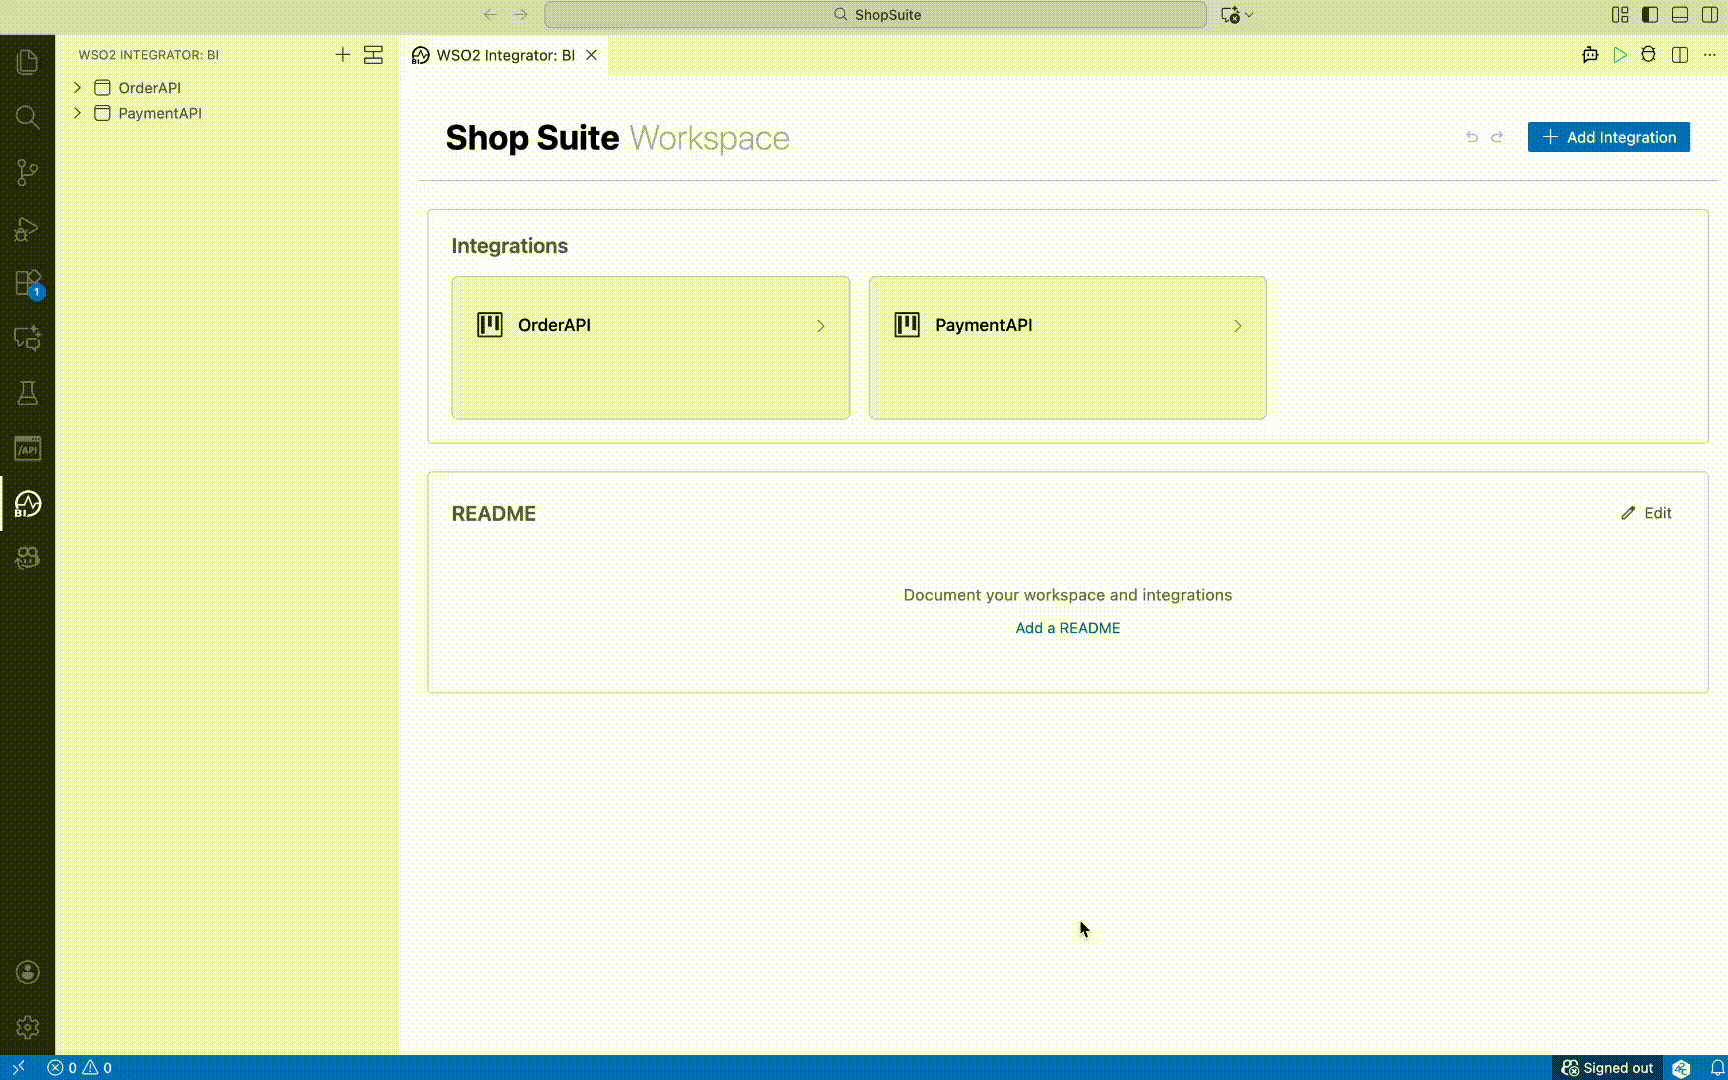The width and height of the screenshot is (1728, 1080).
Task: Start debugging with the bug icon
Action: [x=1649, y=55]
